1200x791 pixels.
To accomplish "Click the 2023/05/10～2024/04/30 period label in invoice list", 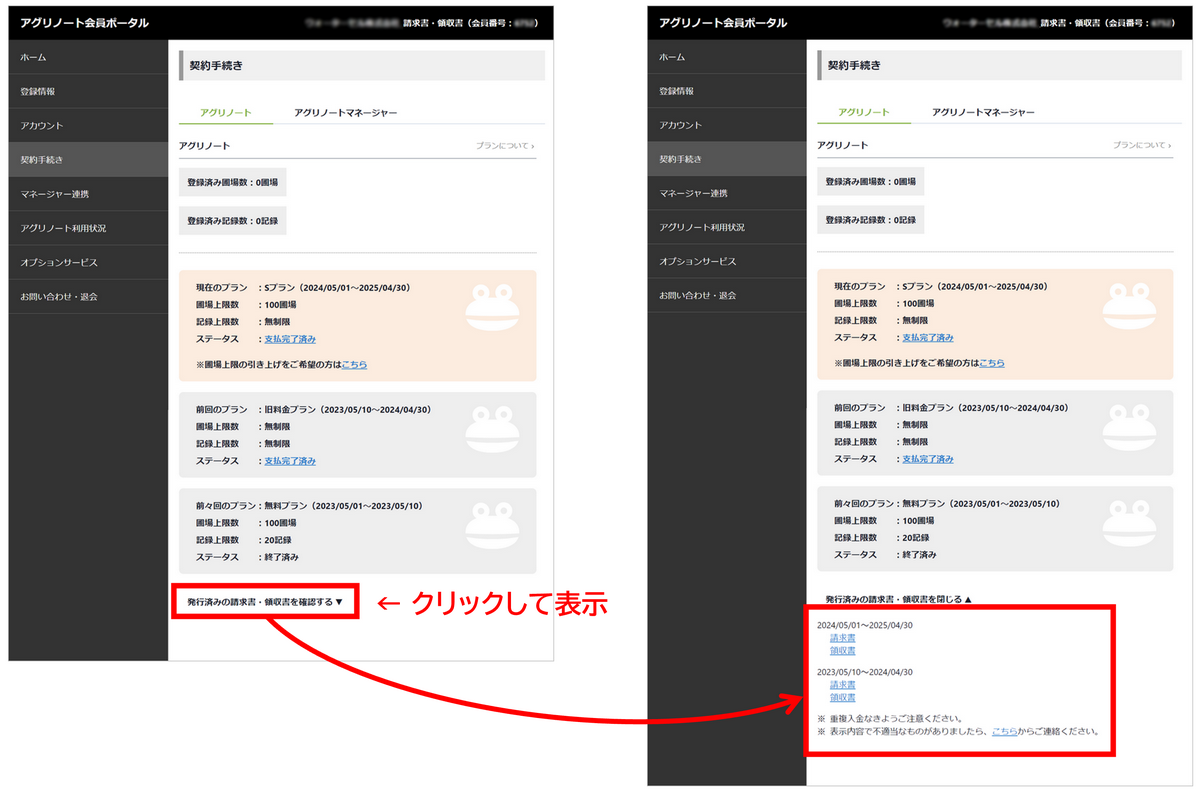I will [x=865, y=672].
